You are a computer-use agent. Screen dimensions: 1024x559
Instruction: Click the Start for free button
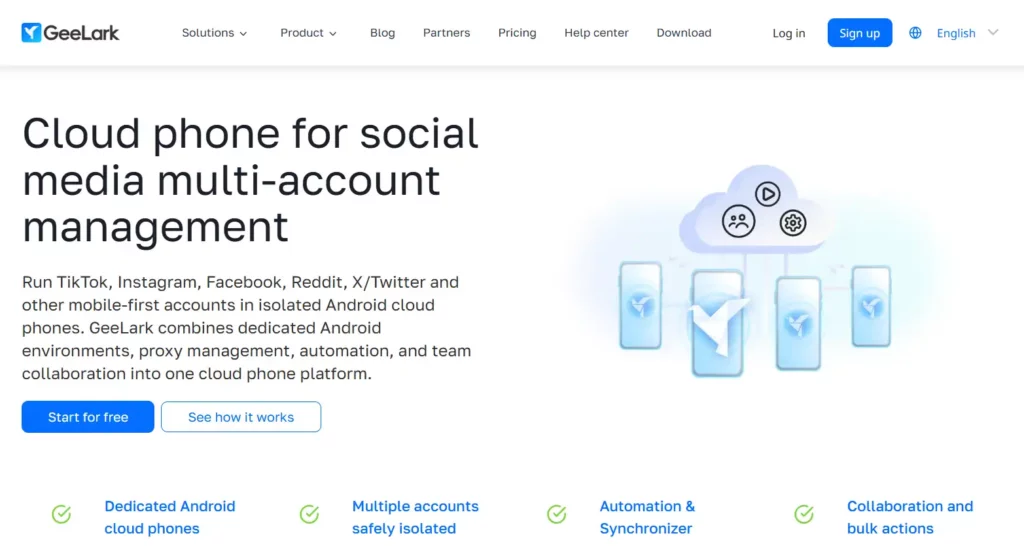coord(88,417)
